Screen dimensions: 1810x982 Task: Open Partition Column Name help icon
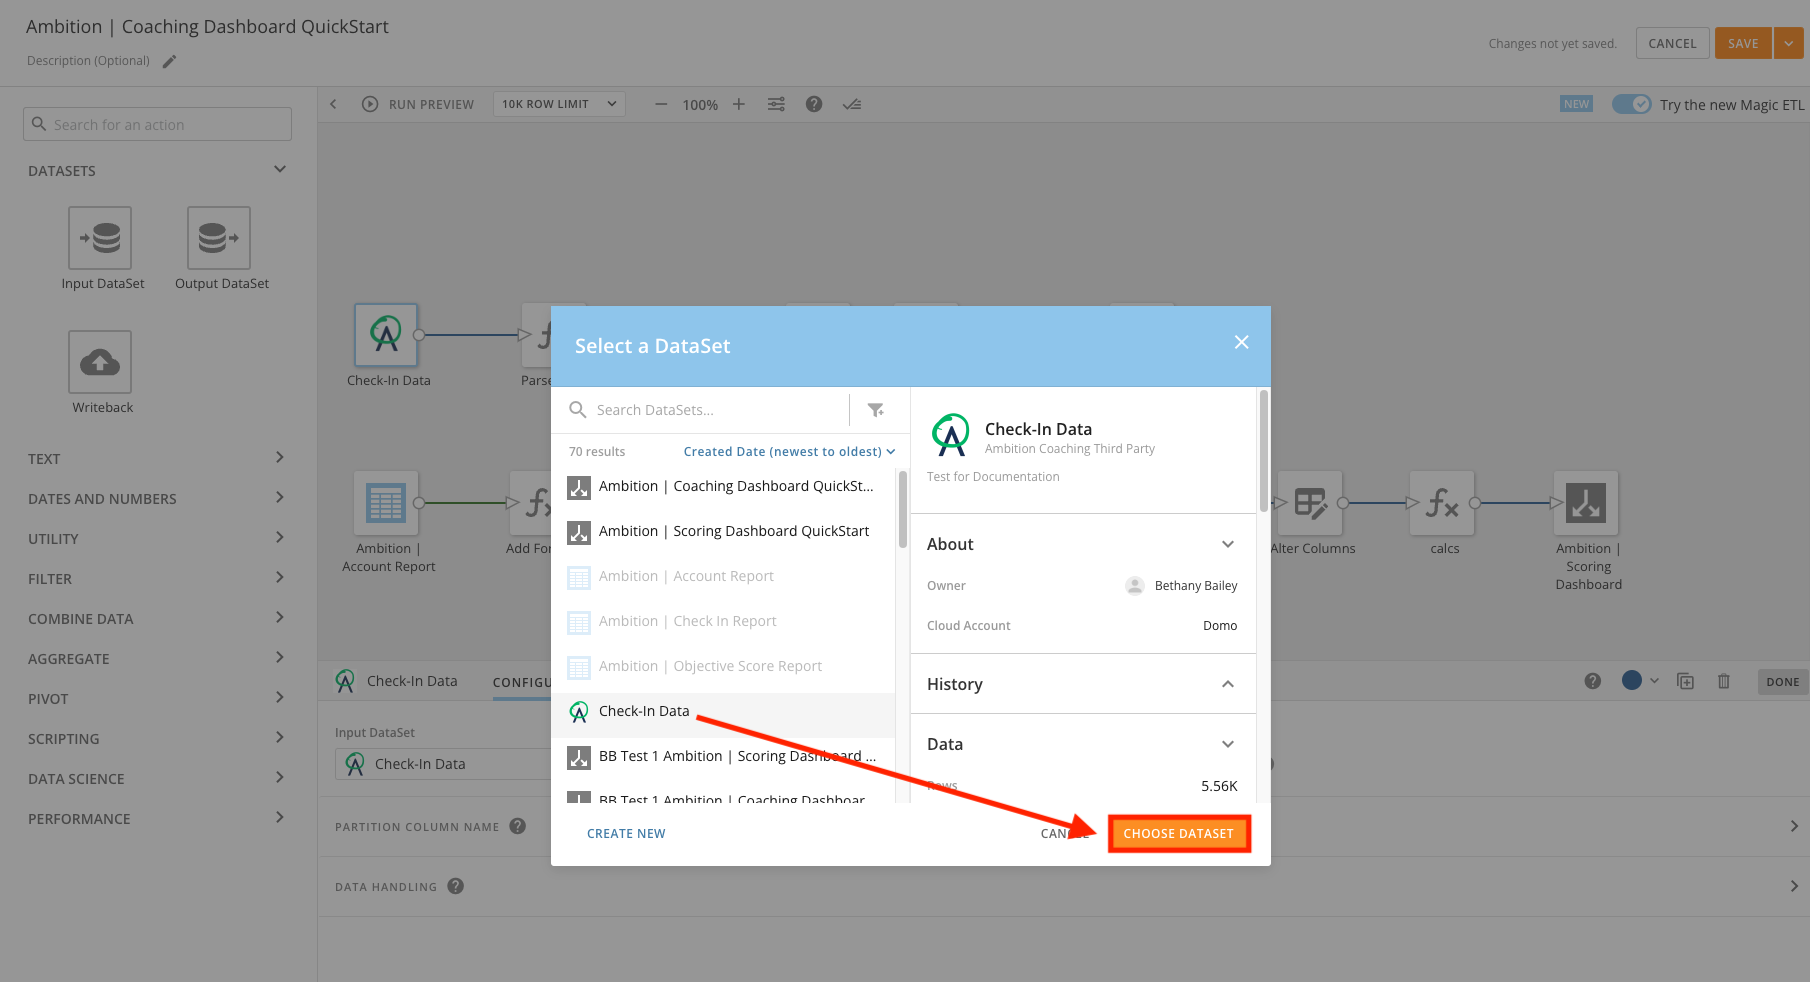[518, 826]
